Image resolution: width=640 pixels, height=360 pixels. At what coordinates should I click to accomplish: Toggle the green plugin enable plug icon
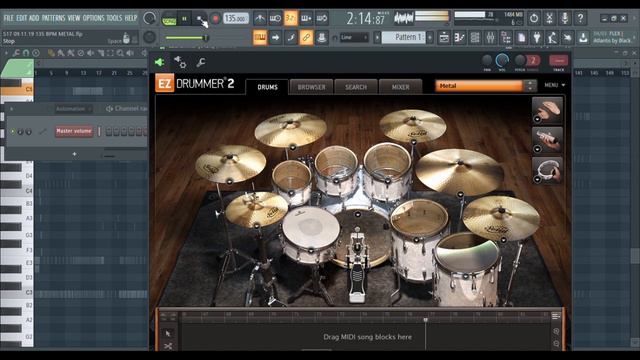pyautogui.click(x=160, y=62)
